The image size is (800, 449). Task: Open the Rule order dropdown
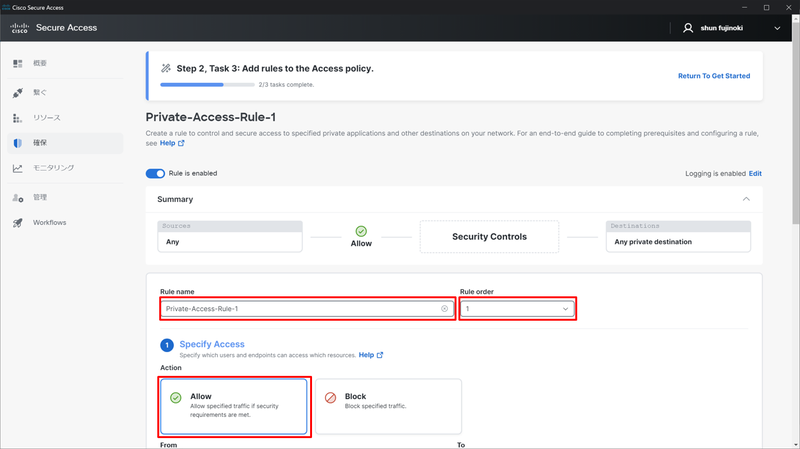517,309
